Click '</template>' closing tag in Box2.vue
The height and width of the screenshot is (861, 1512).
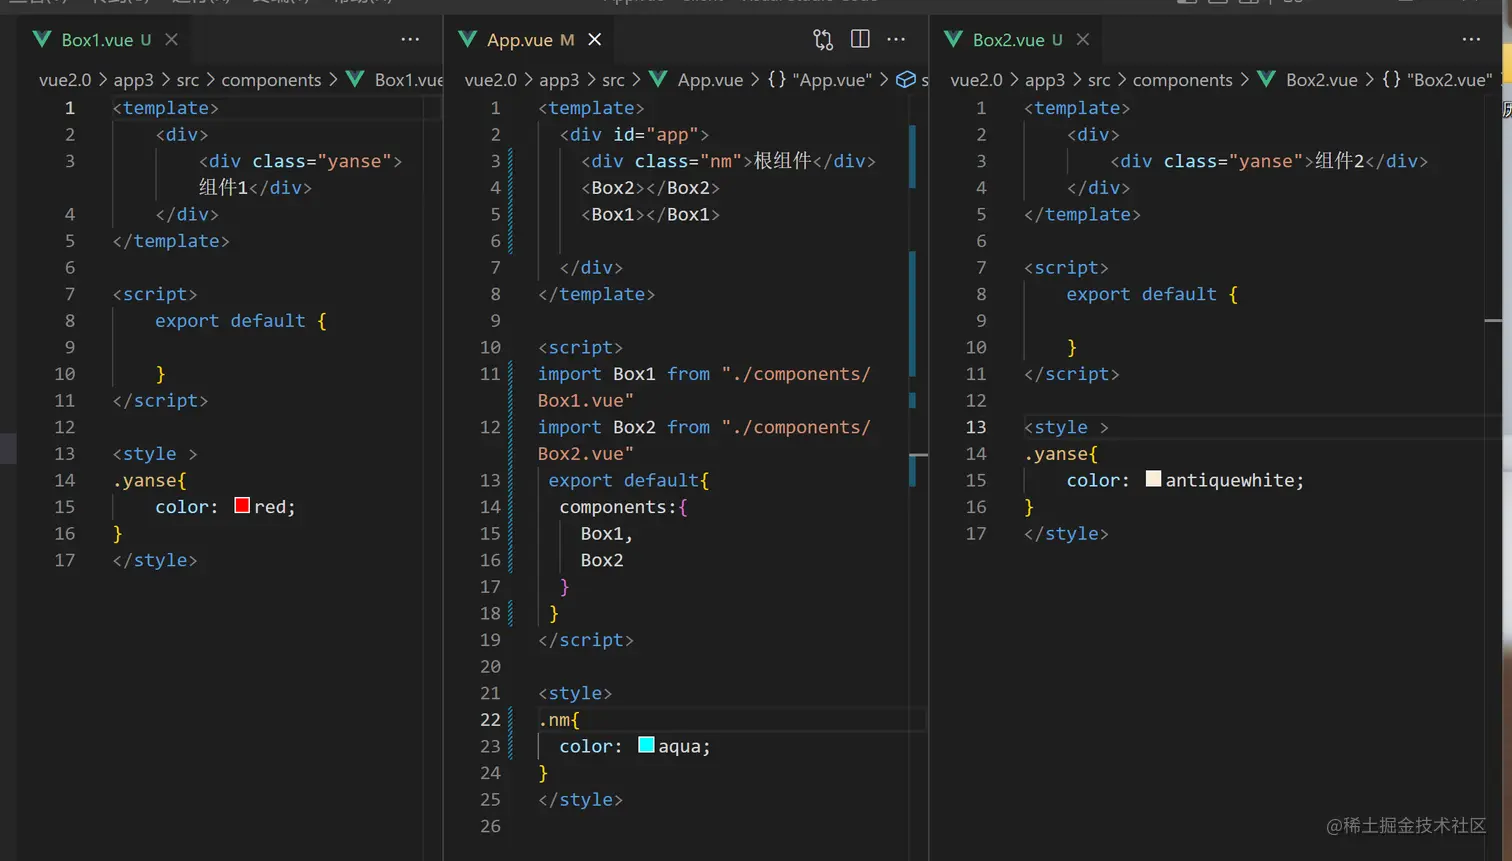click(1082, 214)
